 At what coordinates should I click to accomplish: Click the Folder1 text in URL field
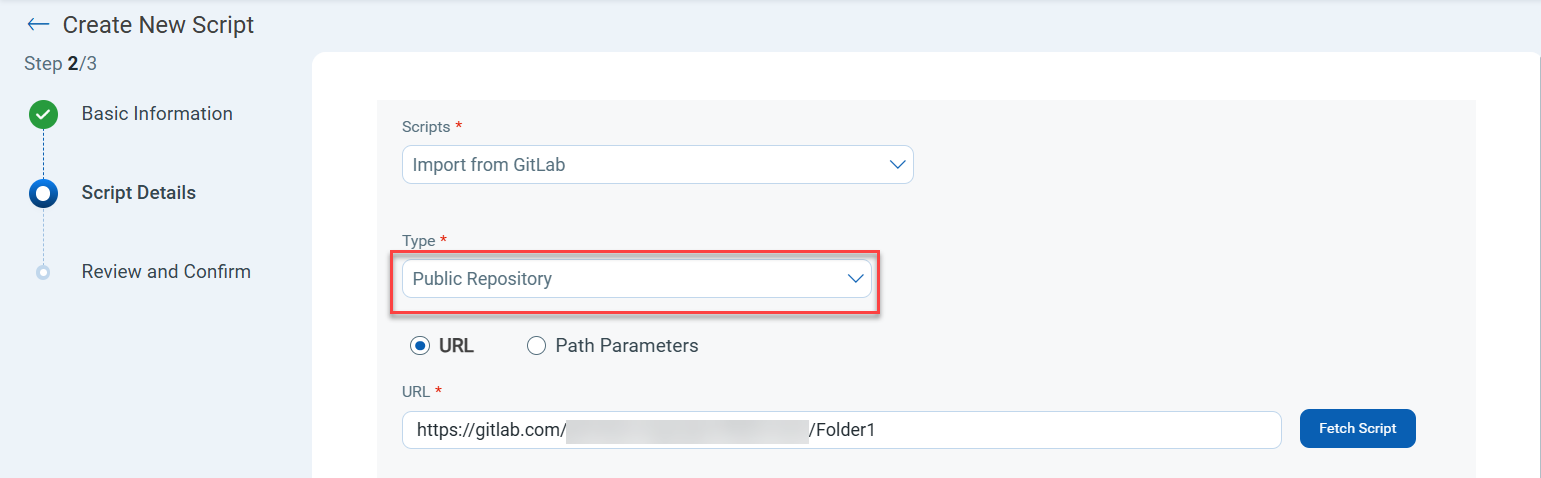tap(848, 430)
